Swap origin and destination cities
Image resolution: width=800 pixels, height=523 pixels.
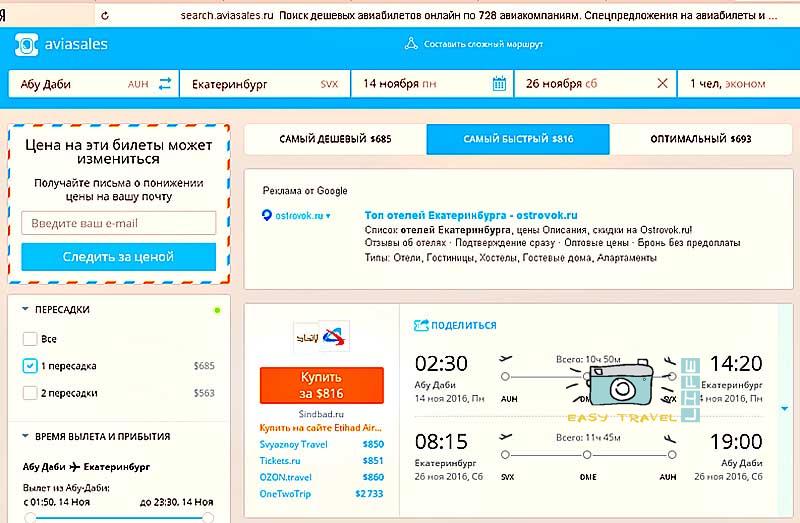[x=165, y=84]
